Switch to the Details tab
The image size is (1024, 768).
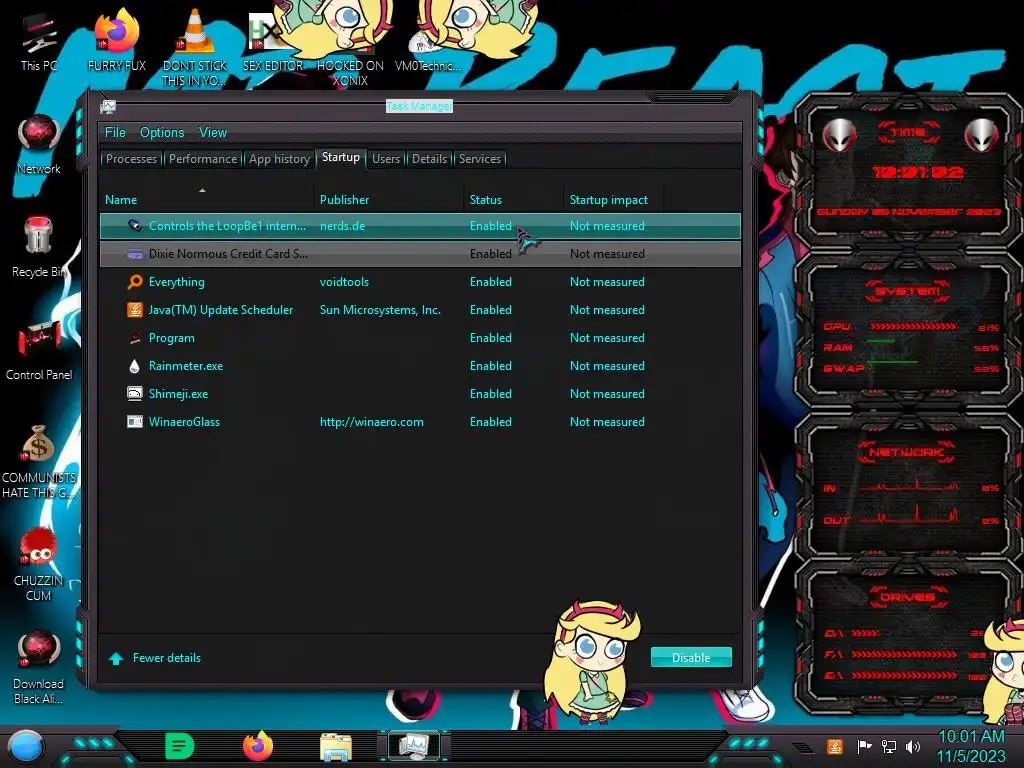coord(429,159)
